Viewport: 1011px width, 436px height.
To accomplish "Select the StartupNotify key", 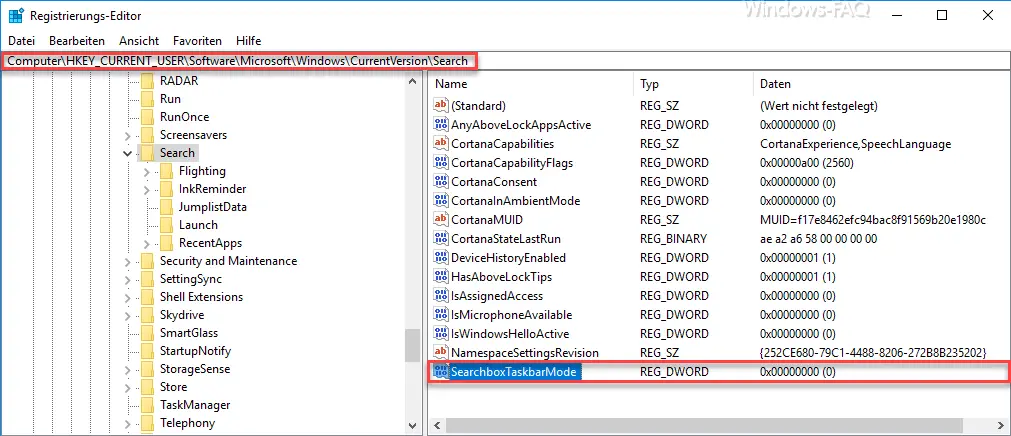I will (x=195, y=351).
